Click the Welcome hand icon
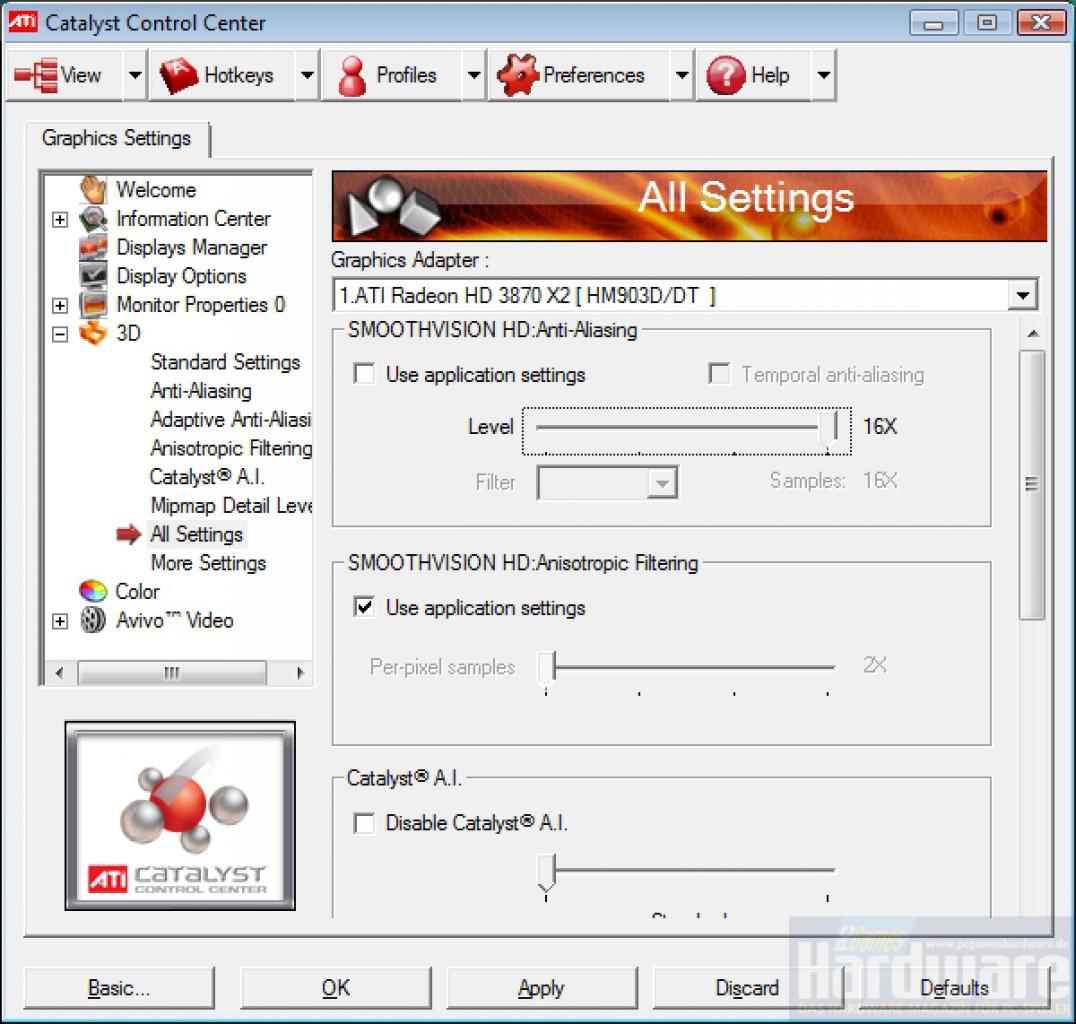Image resolution: width=1076 pixels, height=1024 pixels. [93, 189]
